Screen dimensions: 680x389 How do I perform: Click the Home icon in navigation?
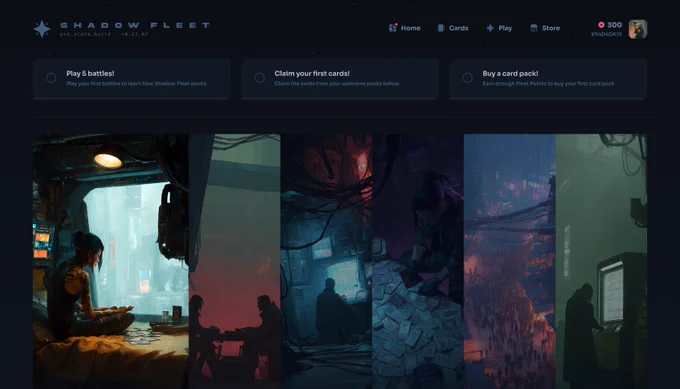392,28
